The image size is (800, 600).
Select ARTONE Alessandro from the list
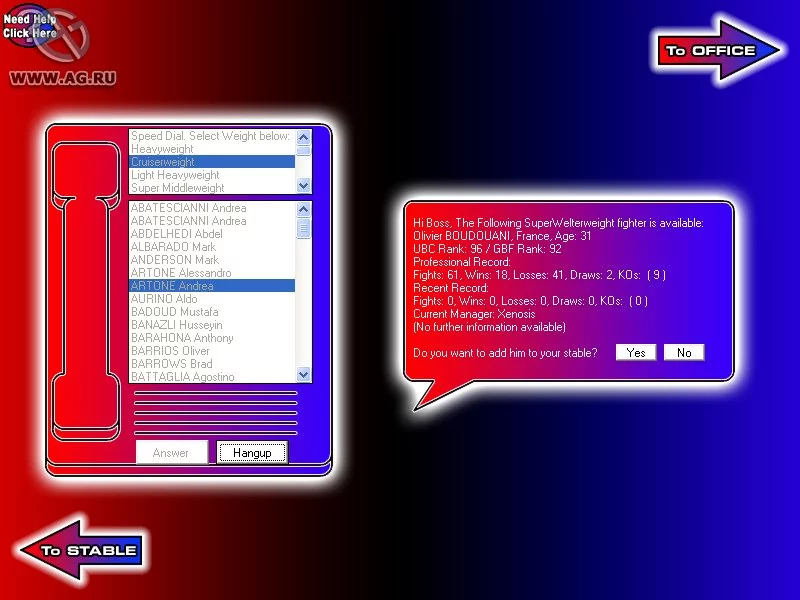pos(212,273)
